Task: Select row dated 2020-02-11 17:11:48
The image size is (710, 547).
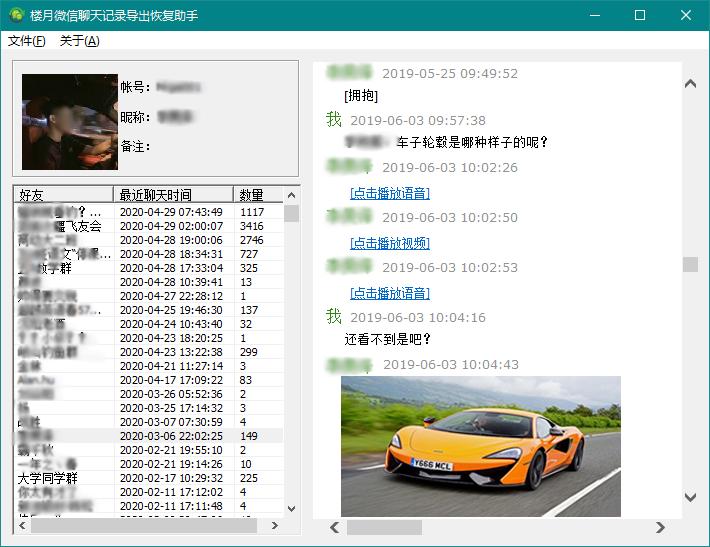Action: coord(149,506)
